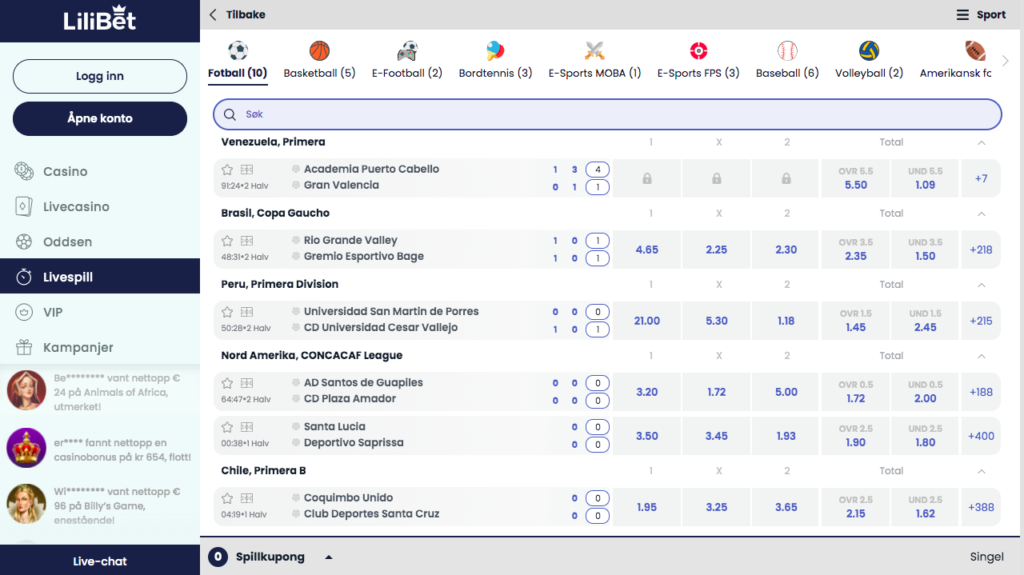This screenshot has width=1024, height=575.
Task: Favorite Santa Lucia match star
Action: (227, 427)
